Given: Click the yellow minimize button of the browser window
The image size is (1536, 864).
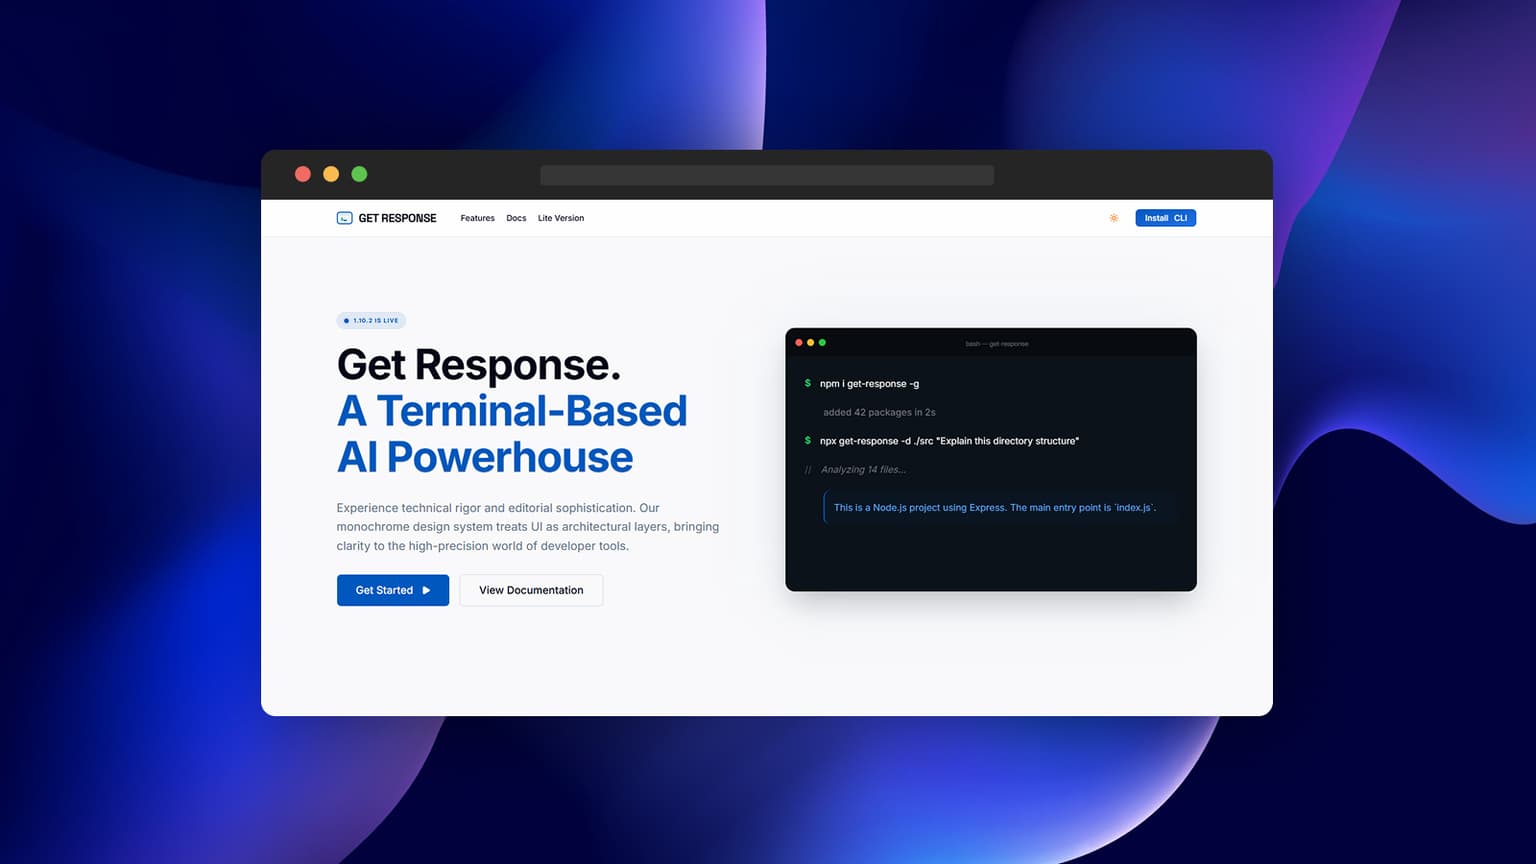Looking at the screenshot, I should pos(331,174).
